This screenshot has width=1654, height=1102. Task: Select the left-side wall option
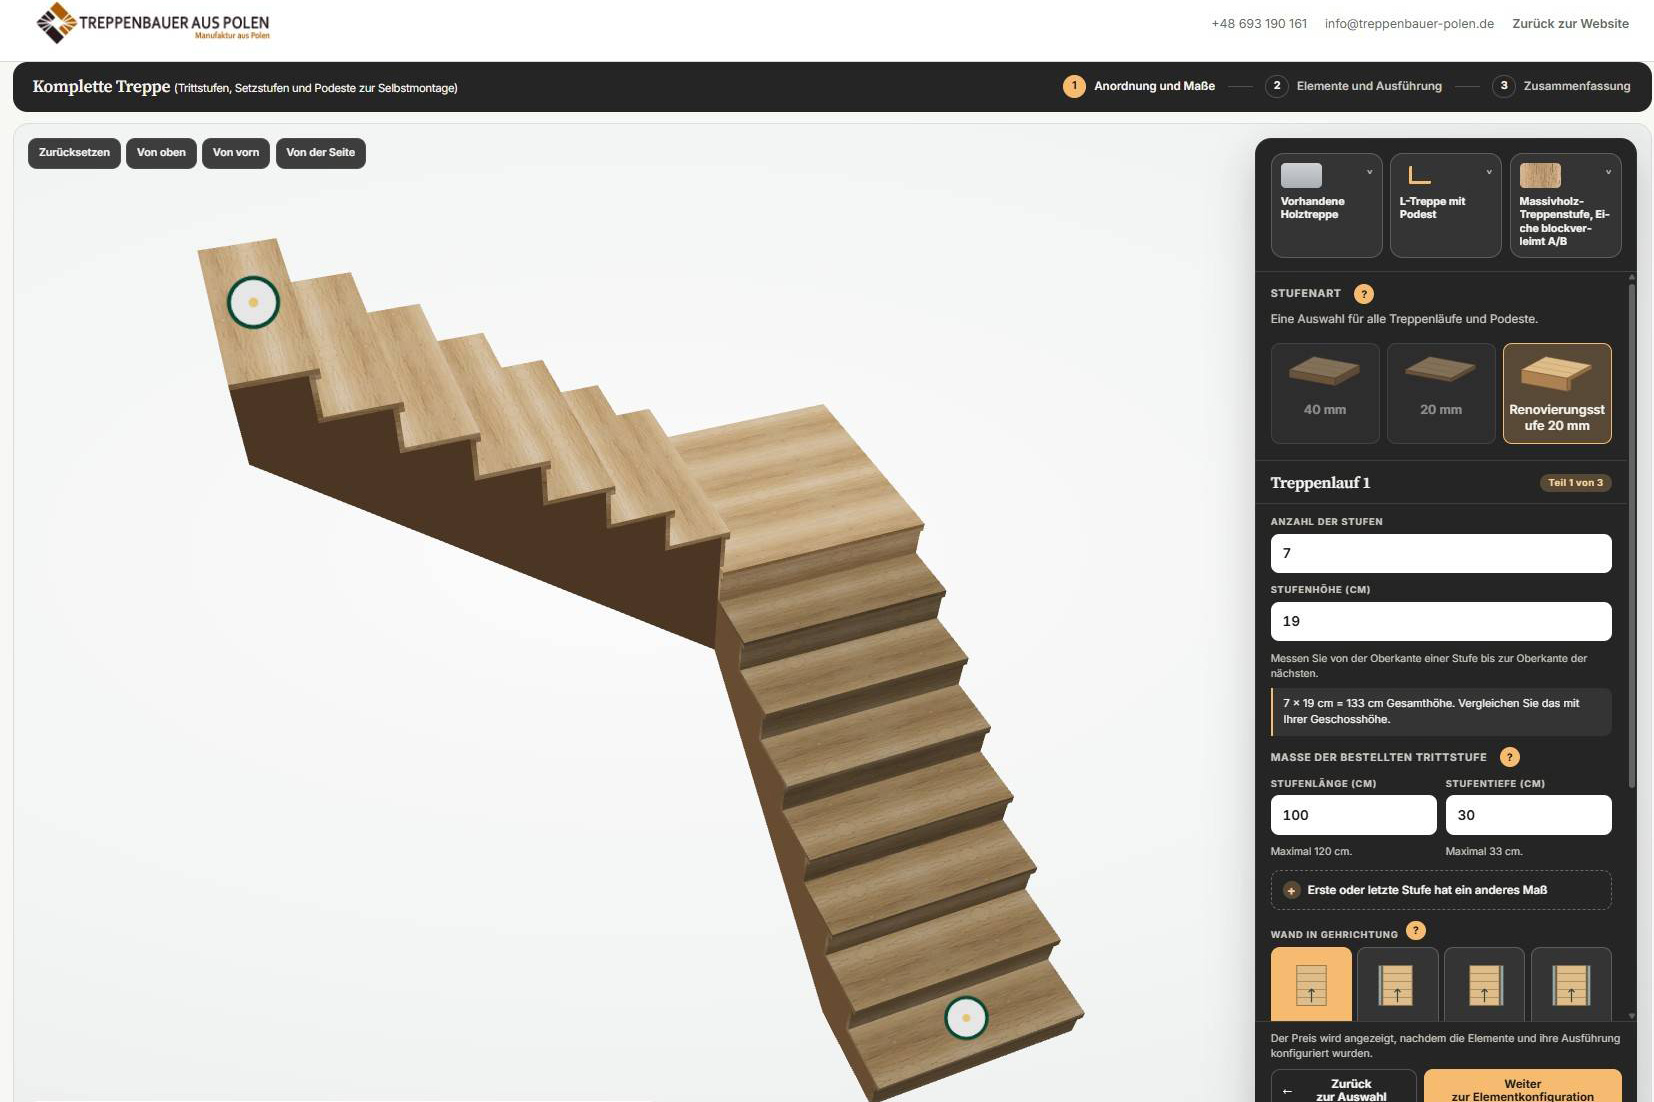pyautogui.click(x=1397, y=985)
